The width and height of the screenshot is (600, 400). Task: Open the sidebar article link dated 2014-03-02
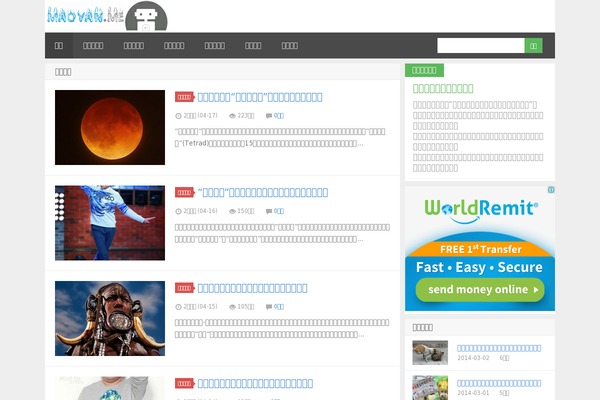[499, 348]
